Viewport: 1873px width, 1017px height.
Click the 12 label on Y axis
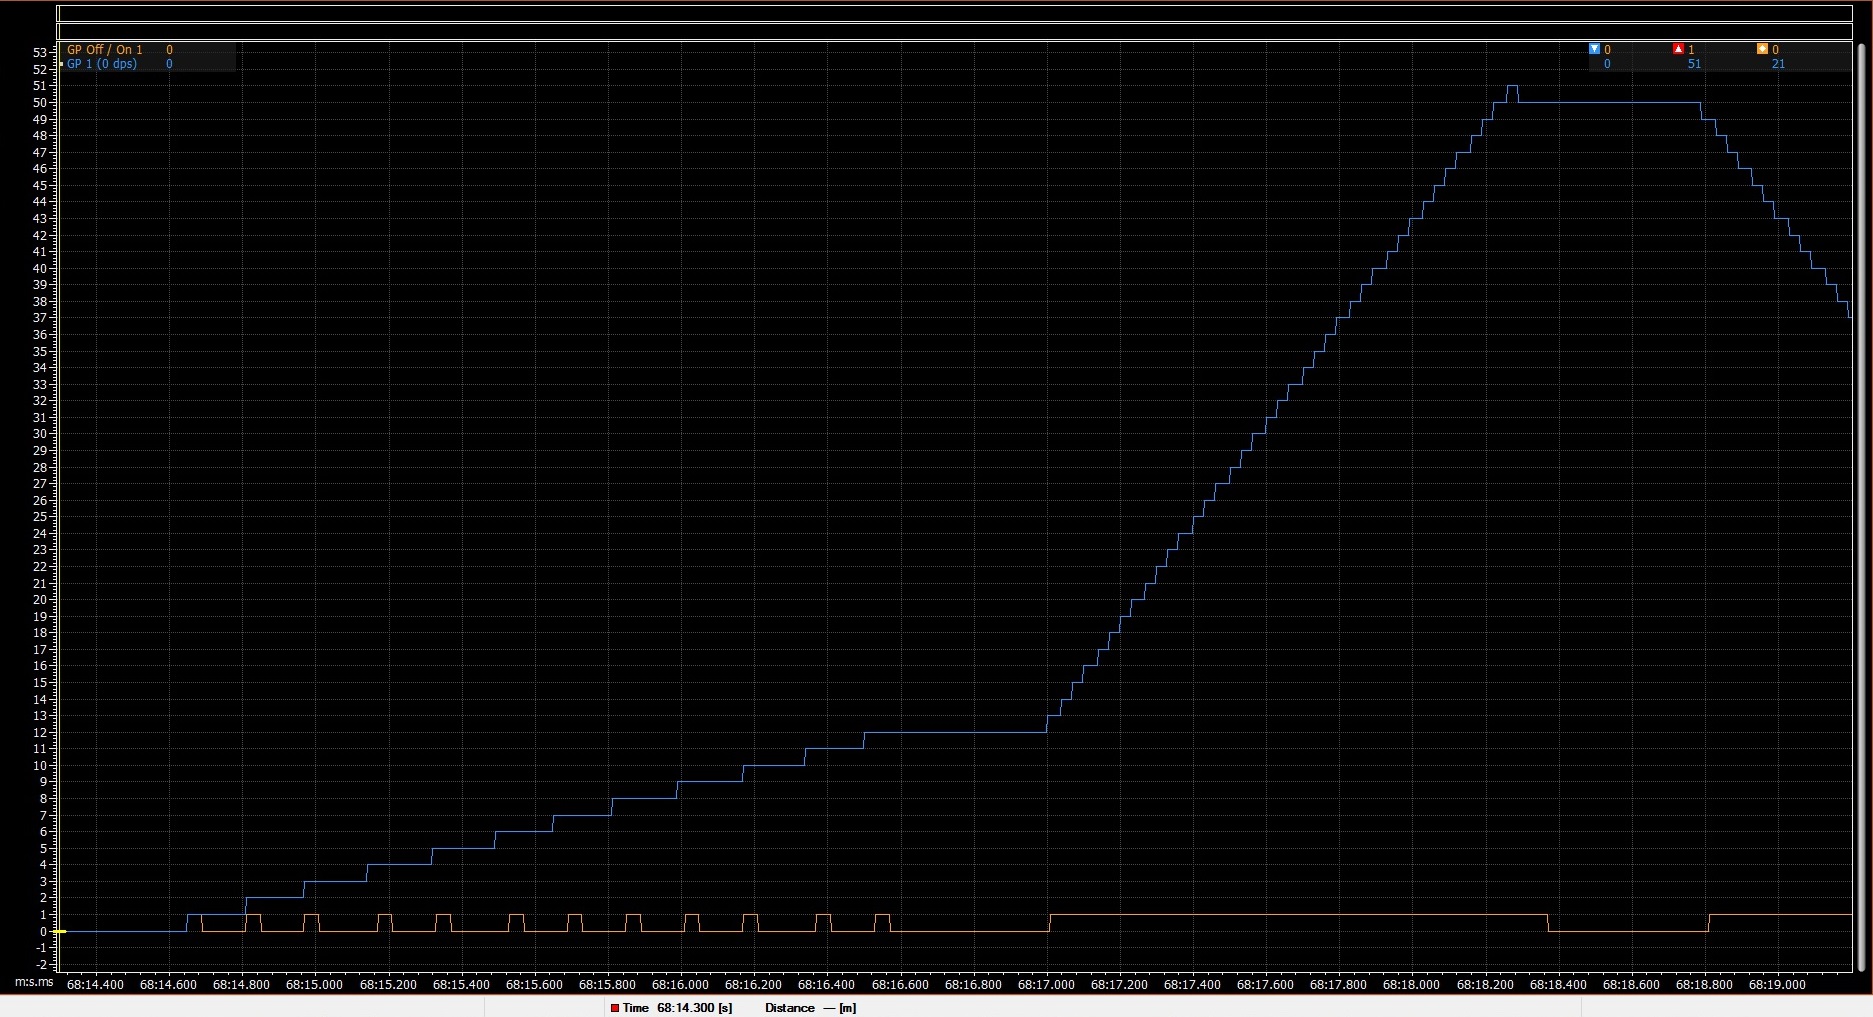coord(40,733)
